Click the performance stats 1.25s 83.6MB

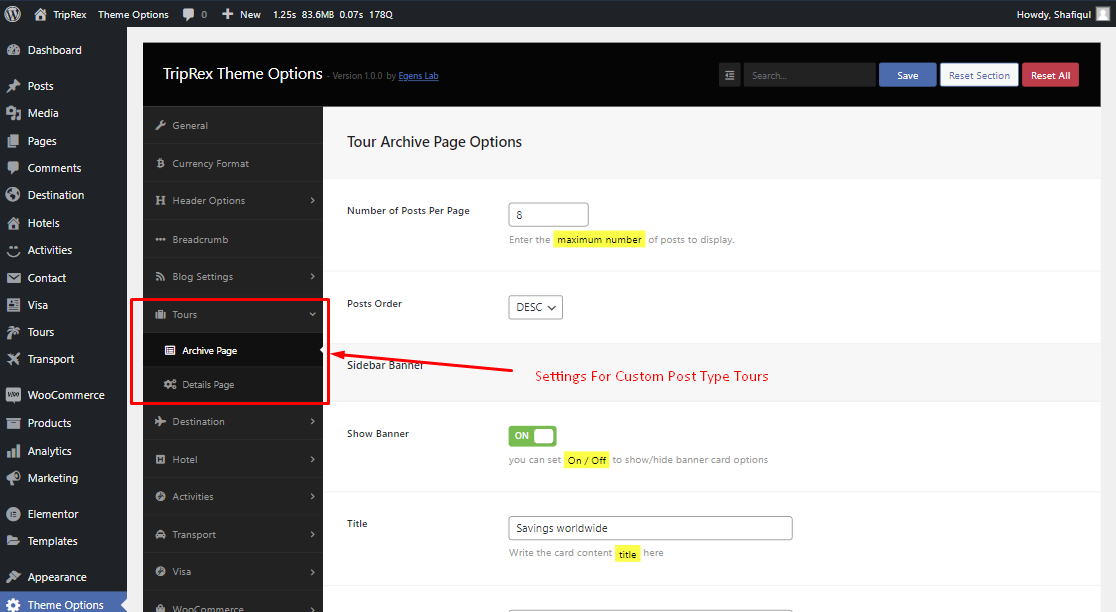pos(332,14)
